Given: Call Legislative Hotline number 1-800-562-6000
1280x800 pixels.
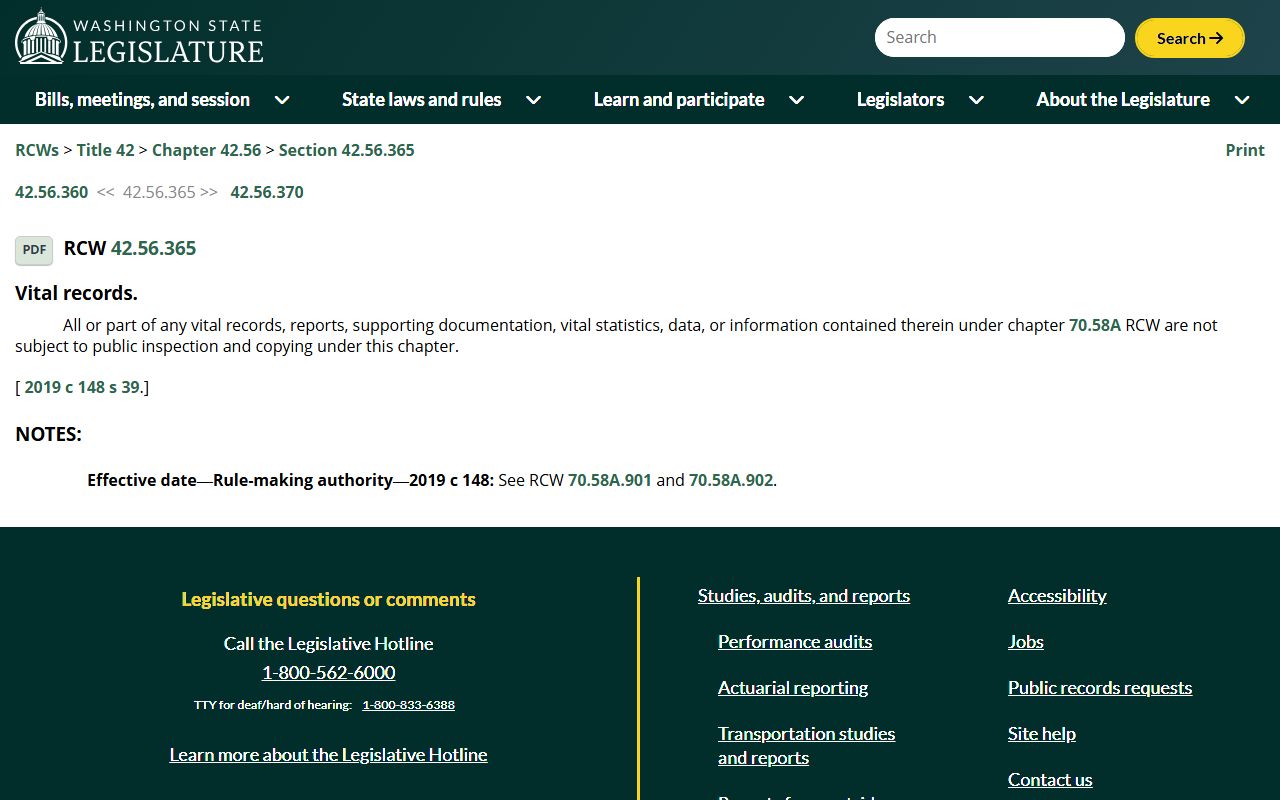Looking at the screenshot, I should tap(328, 672).
